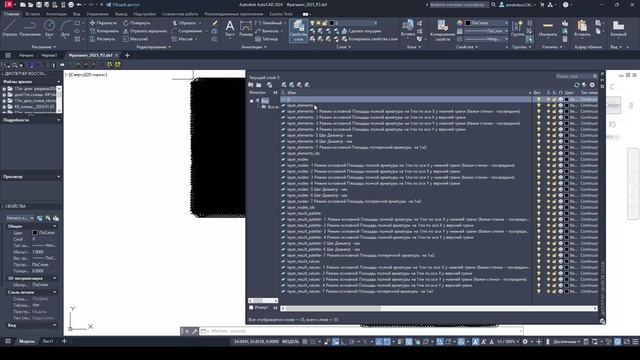Viewport: 640px width, 360px height.
Task: Open the Управление ribbon tab
Action: (x=98, y=14)
